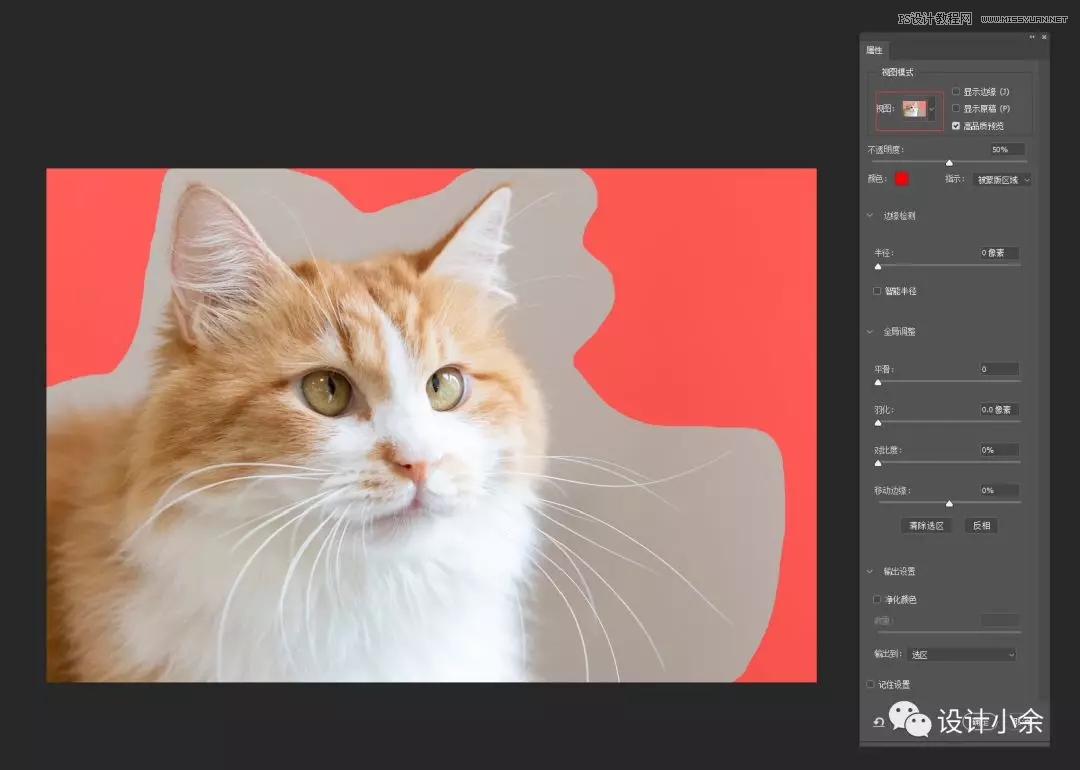Collapse the 全局调整 section
Screen dimensions: 1080x770
click(870, 332)
